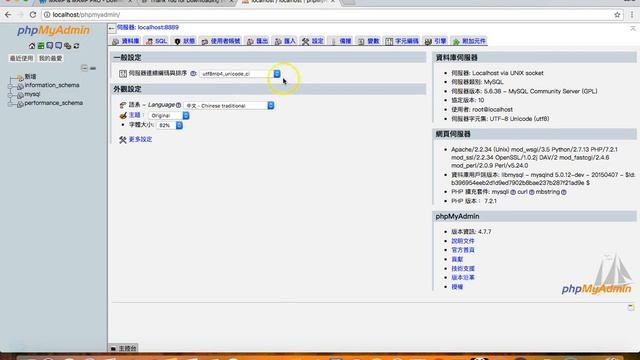Viewport: 640px width, 360px height.
Task: Open the 貢獻 (Contribute) link
Action: coord(457,260)
